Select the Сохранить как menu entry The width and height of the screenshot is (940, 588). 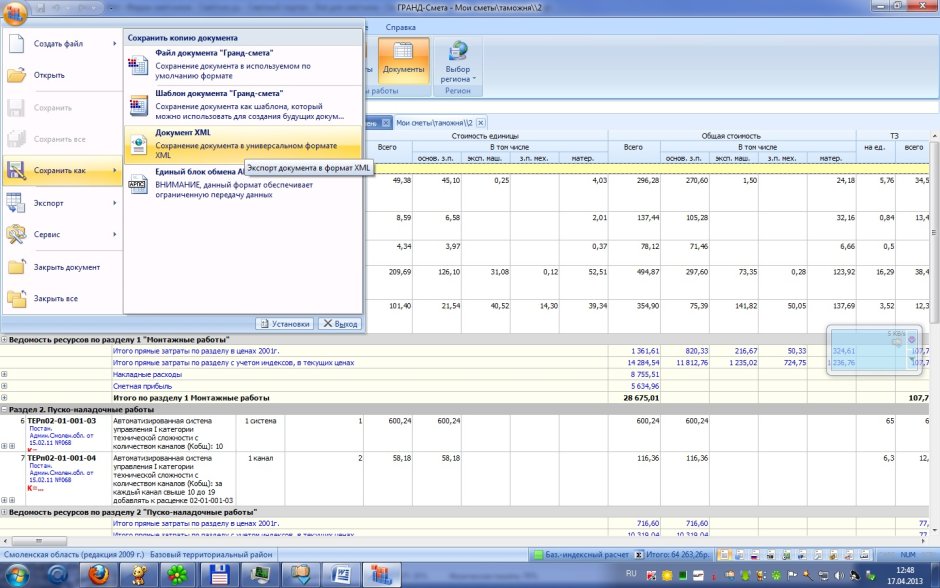[62, 170]
